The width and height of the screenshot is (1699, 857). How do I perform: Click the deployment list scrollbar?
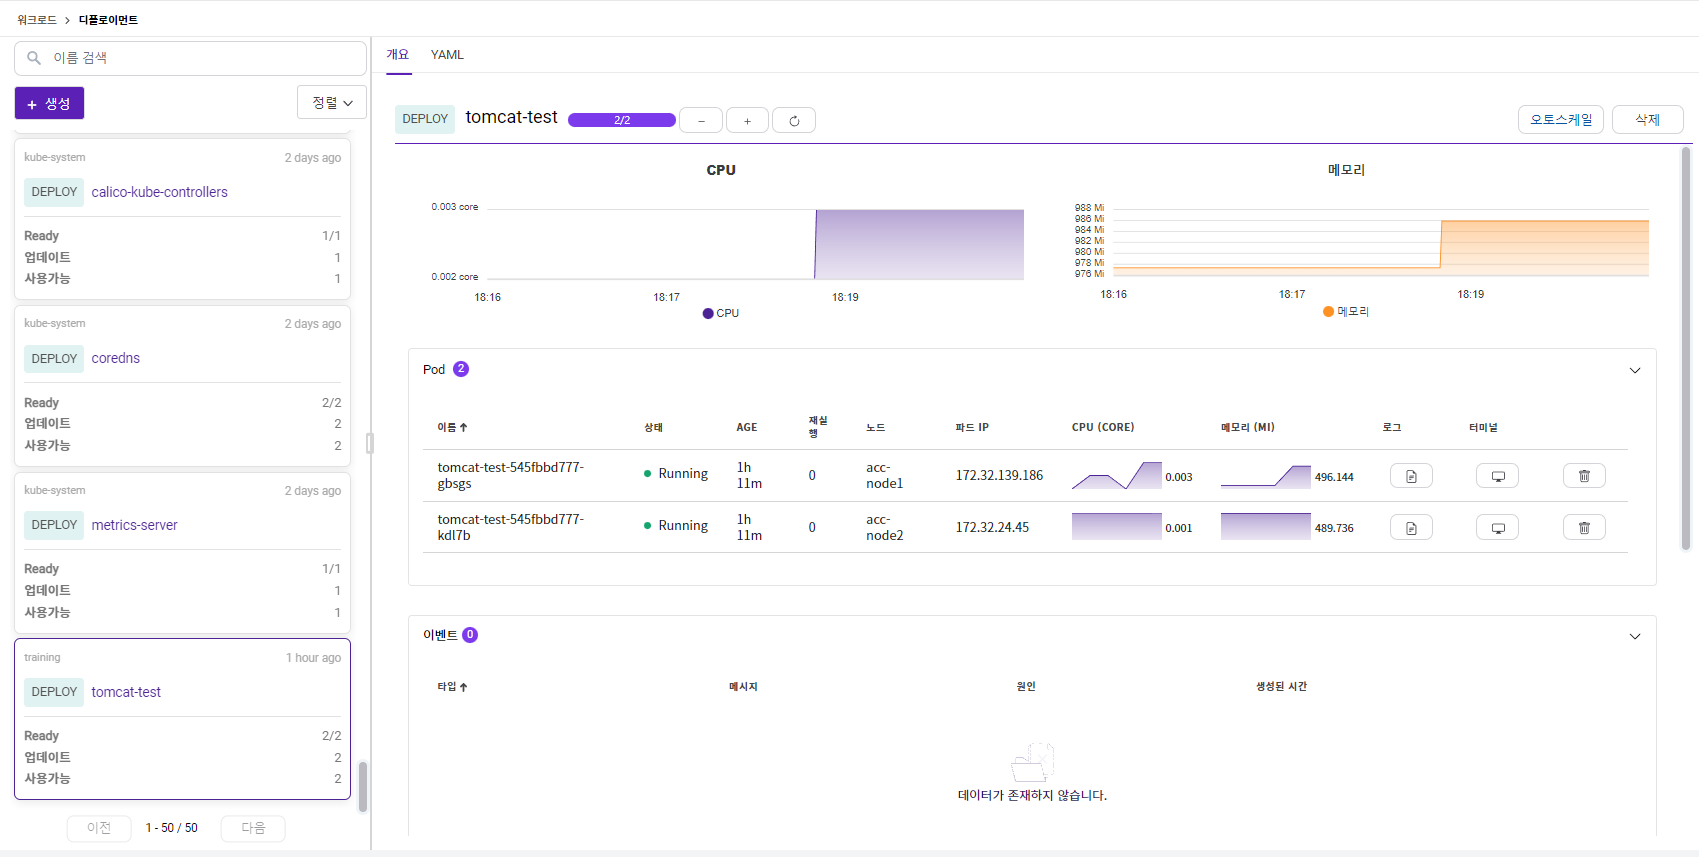click(x=363, y=787)
